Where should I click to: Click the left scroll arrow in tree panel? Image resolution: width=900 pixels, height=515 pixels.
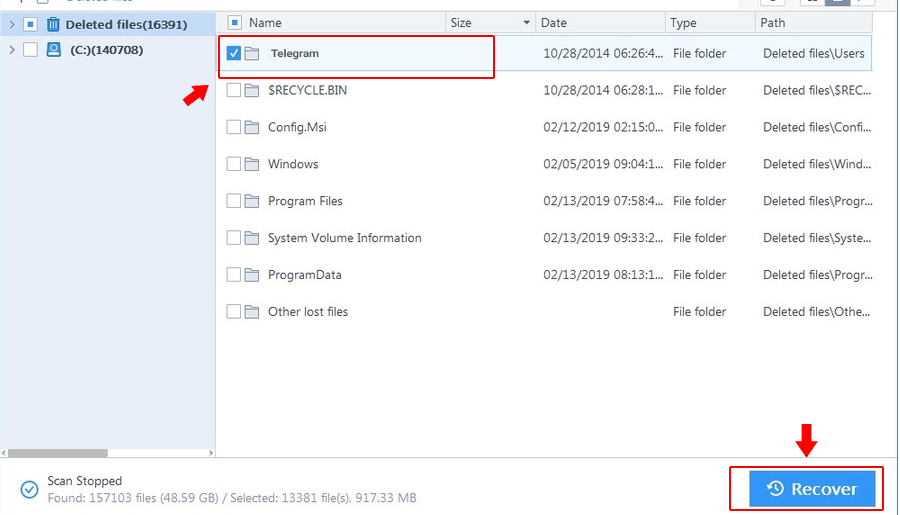4,453
